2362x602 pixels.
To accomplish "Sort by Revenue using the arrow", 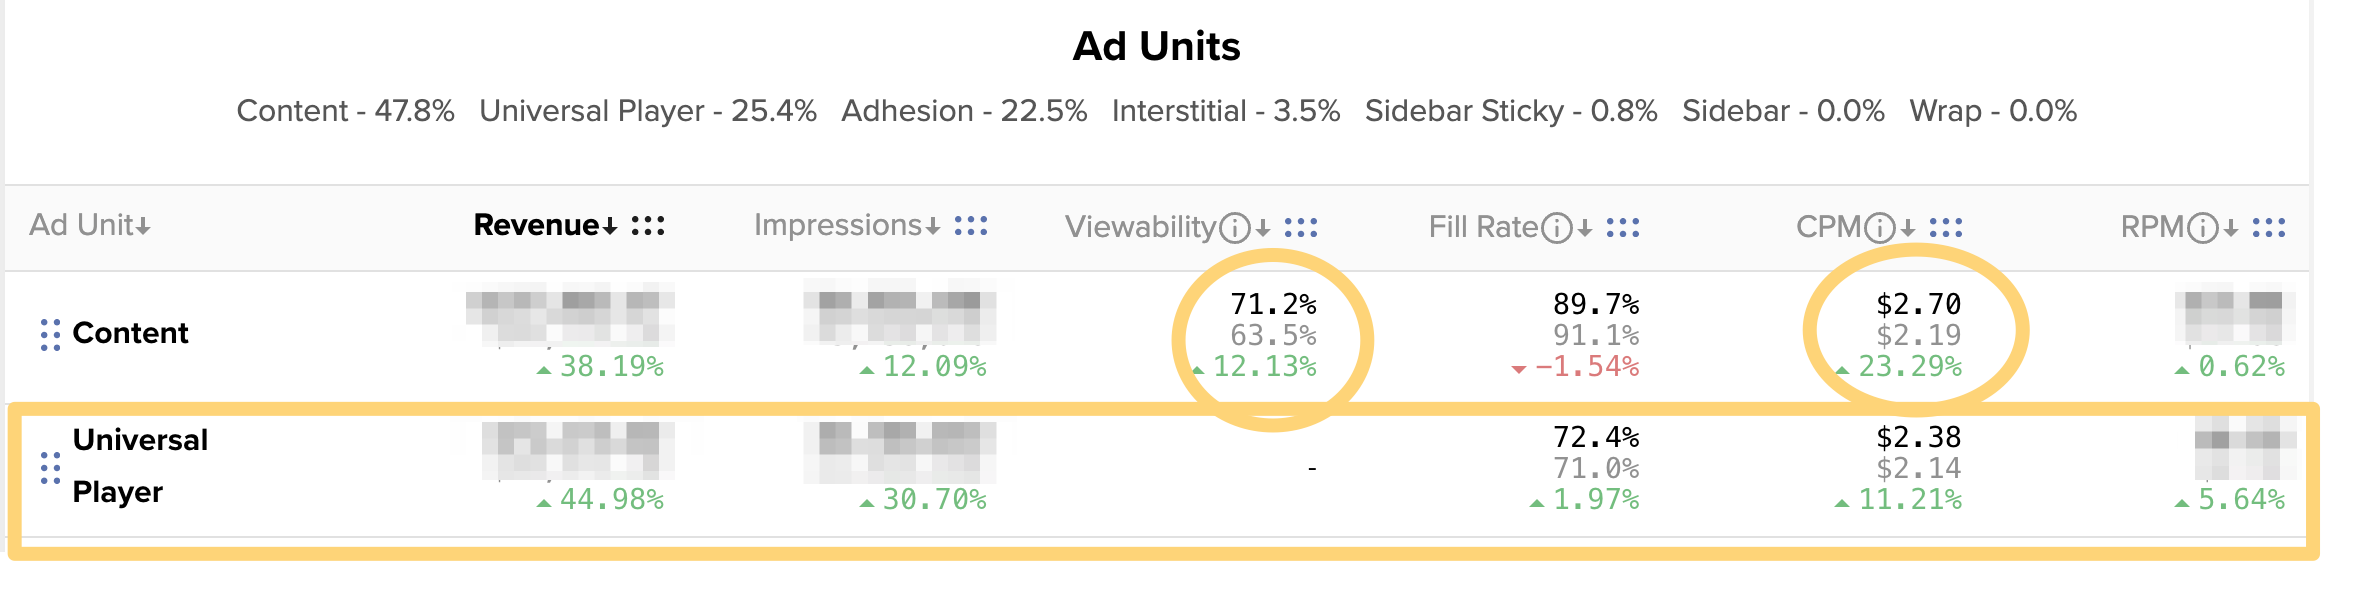I will 610,227.
